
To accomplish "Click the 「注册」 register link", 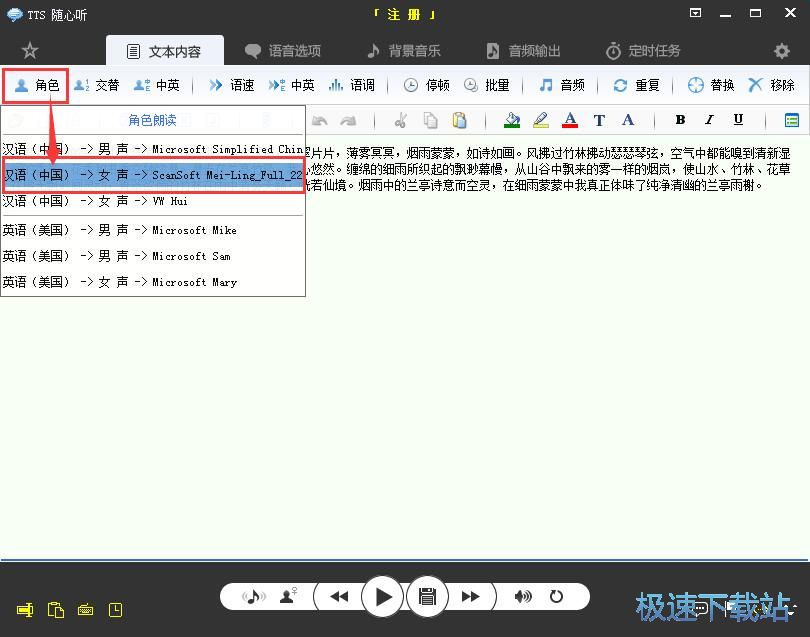I will pos(402,14).
